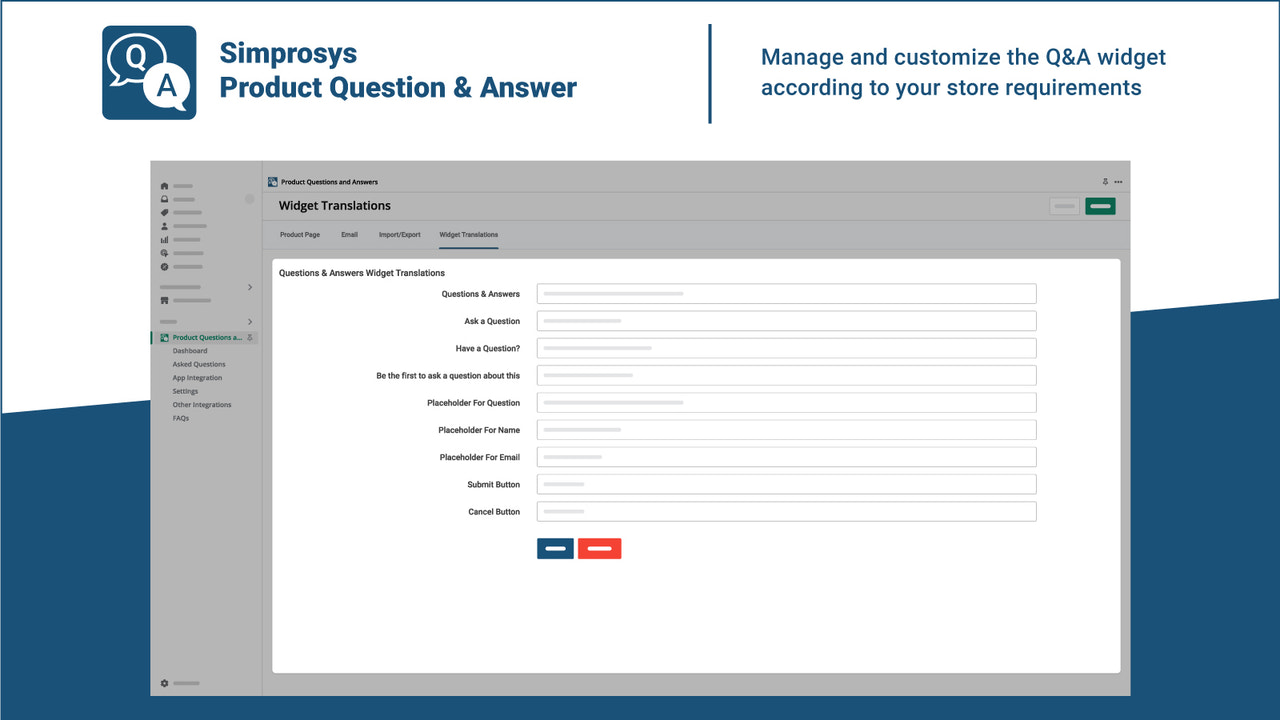The image size is (1280, 720).
Task: Expand the Sales Channels chevron
Action: (x=250, y=285)
